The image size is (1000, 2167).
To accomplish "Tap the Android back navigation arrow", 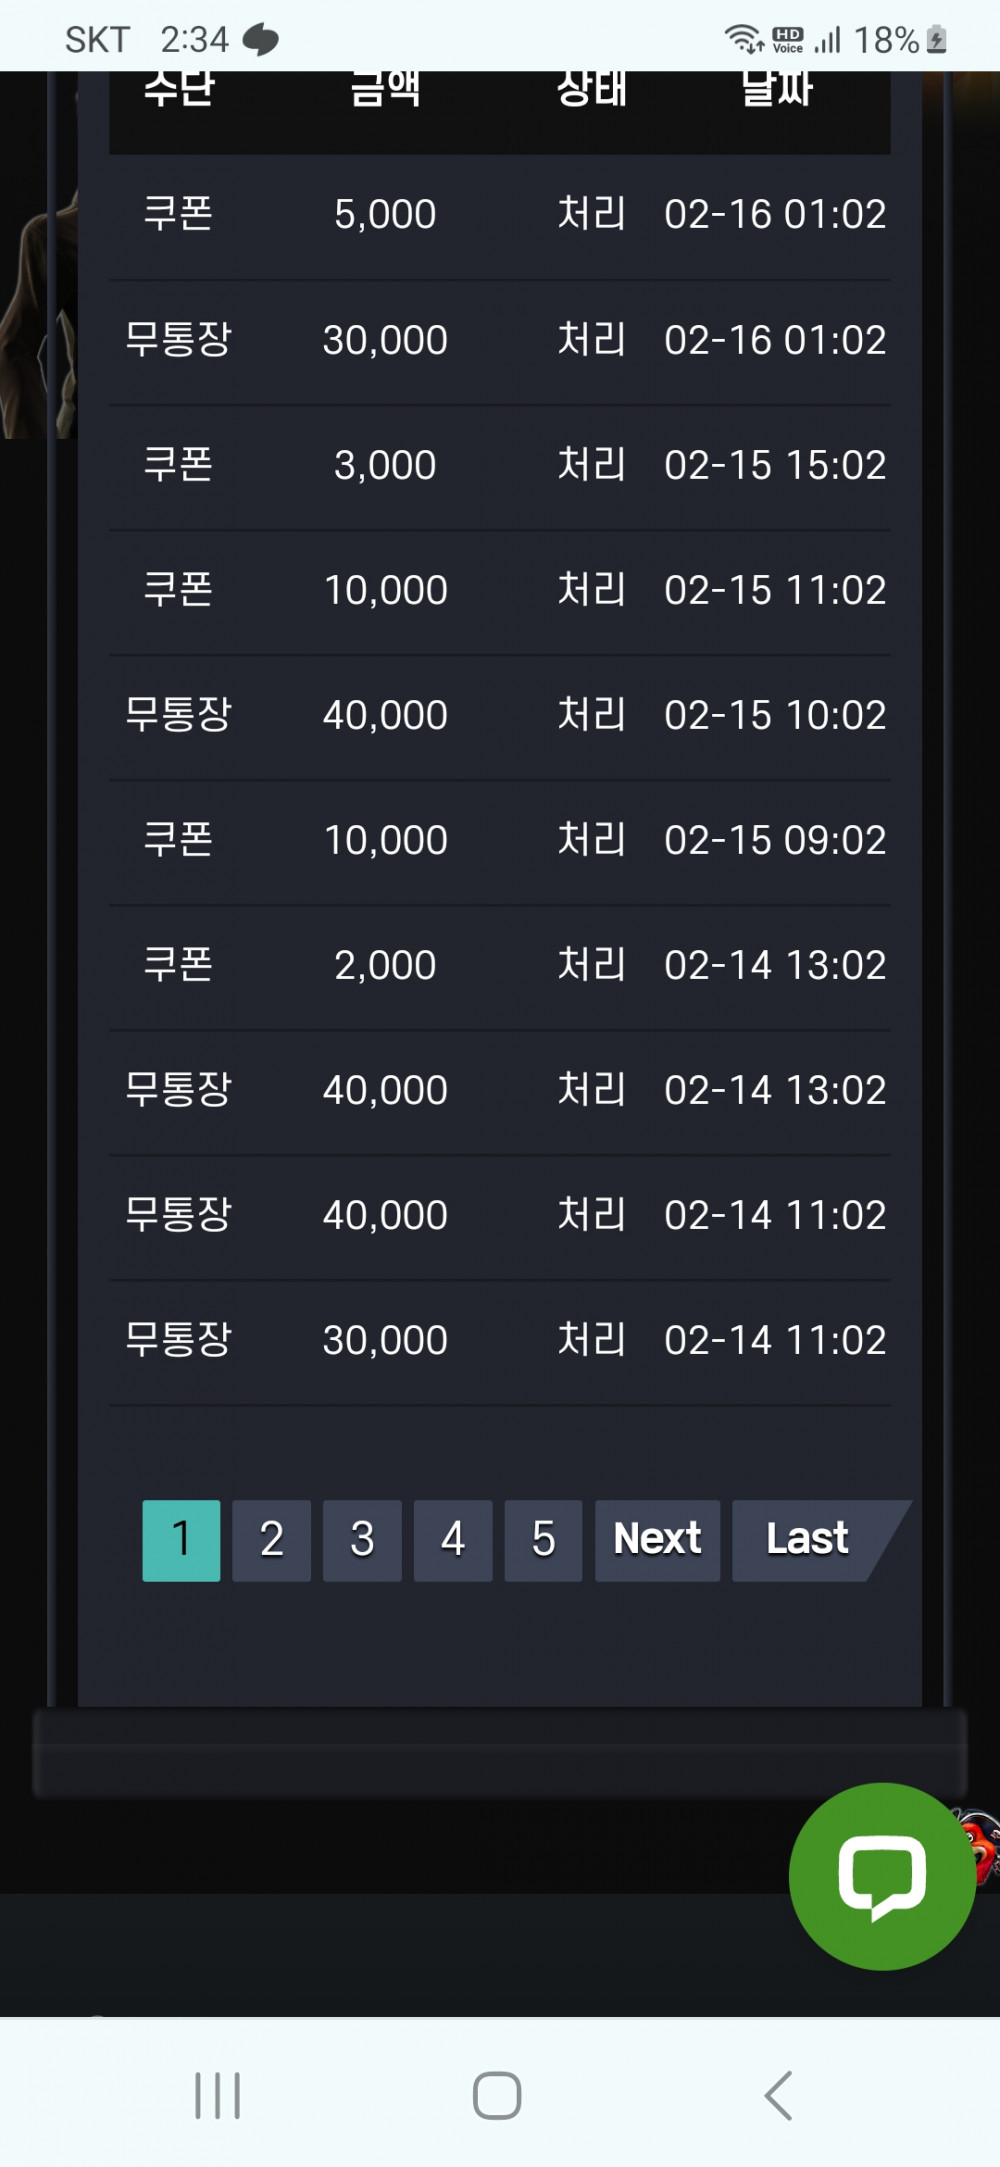I will [778, 2095].
